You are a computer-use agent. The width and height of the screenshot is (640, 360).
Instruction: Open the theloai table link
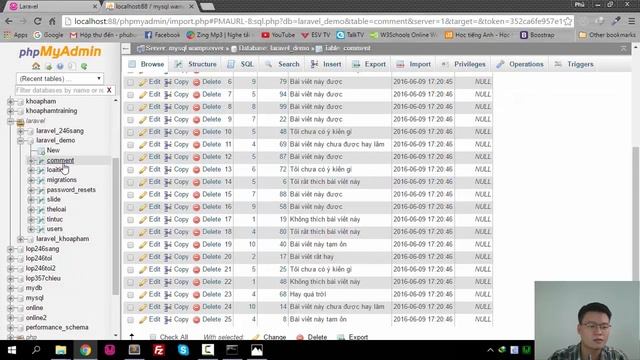tap(56, 209)
